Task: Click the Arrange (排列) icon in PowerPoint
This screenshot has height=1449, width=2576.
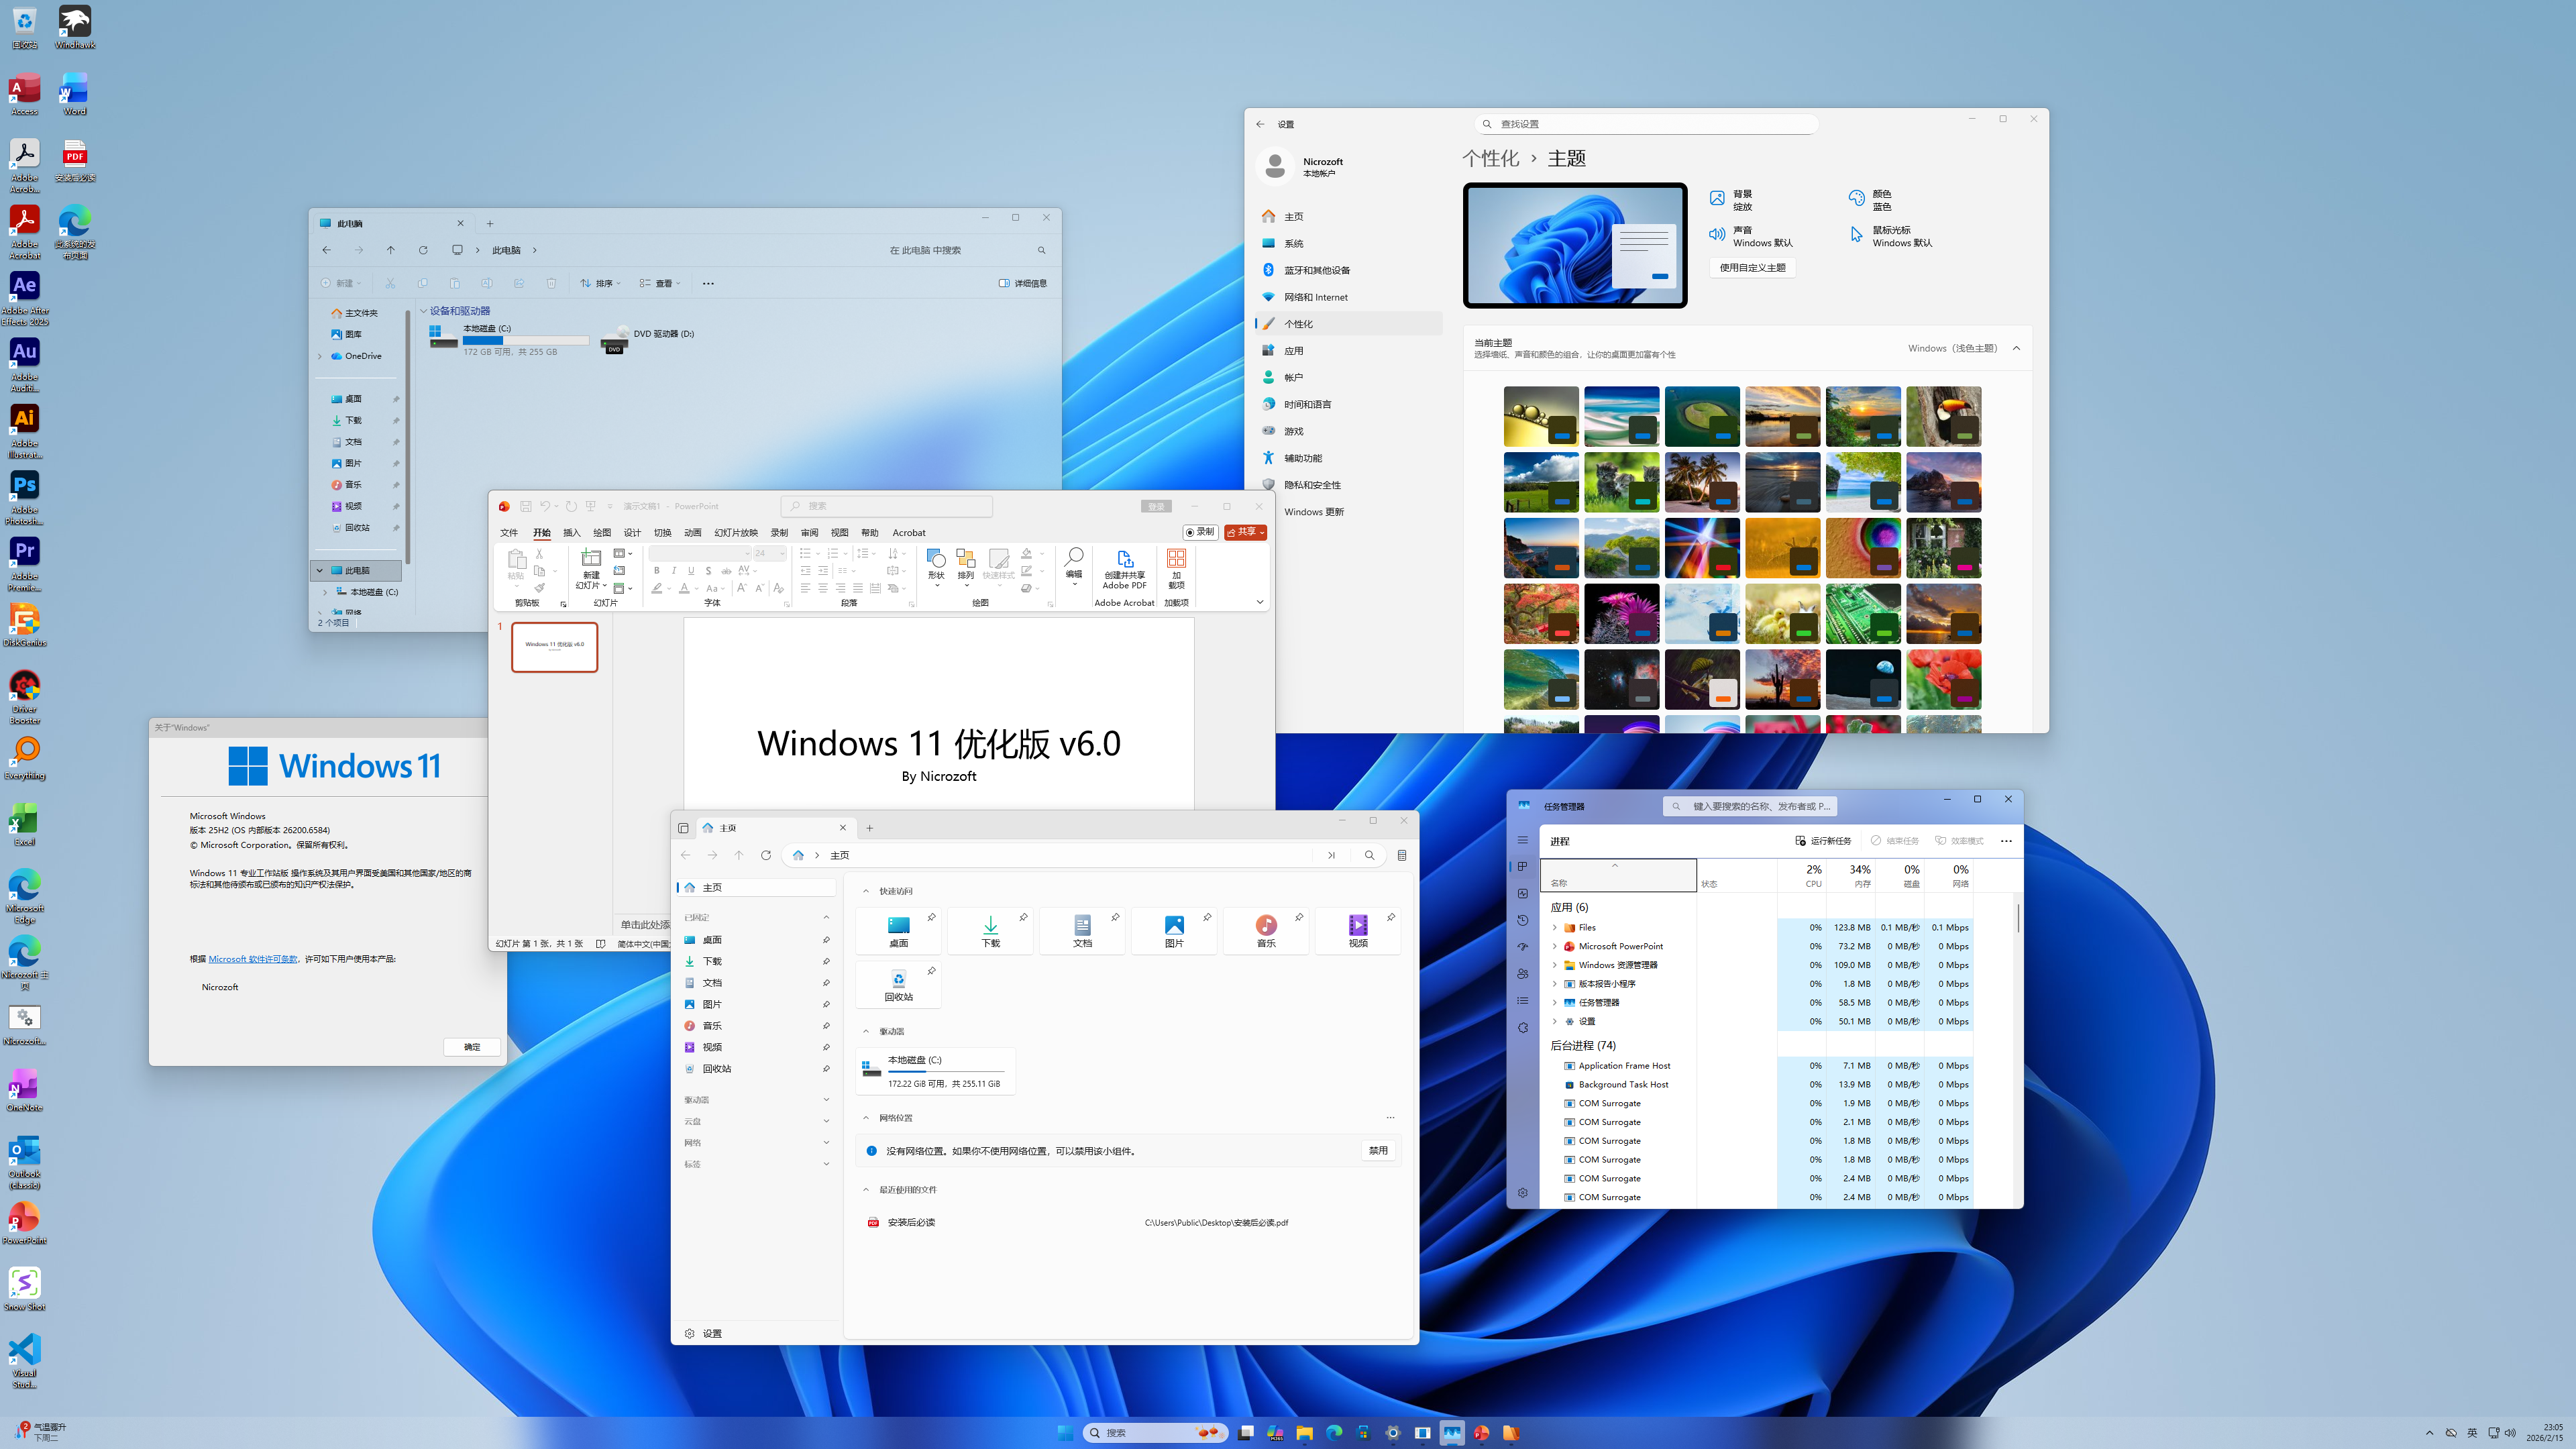Action: click(x=965, y=558)
